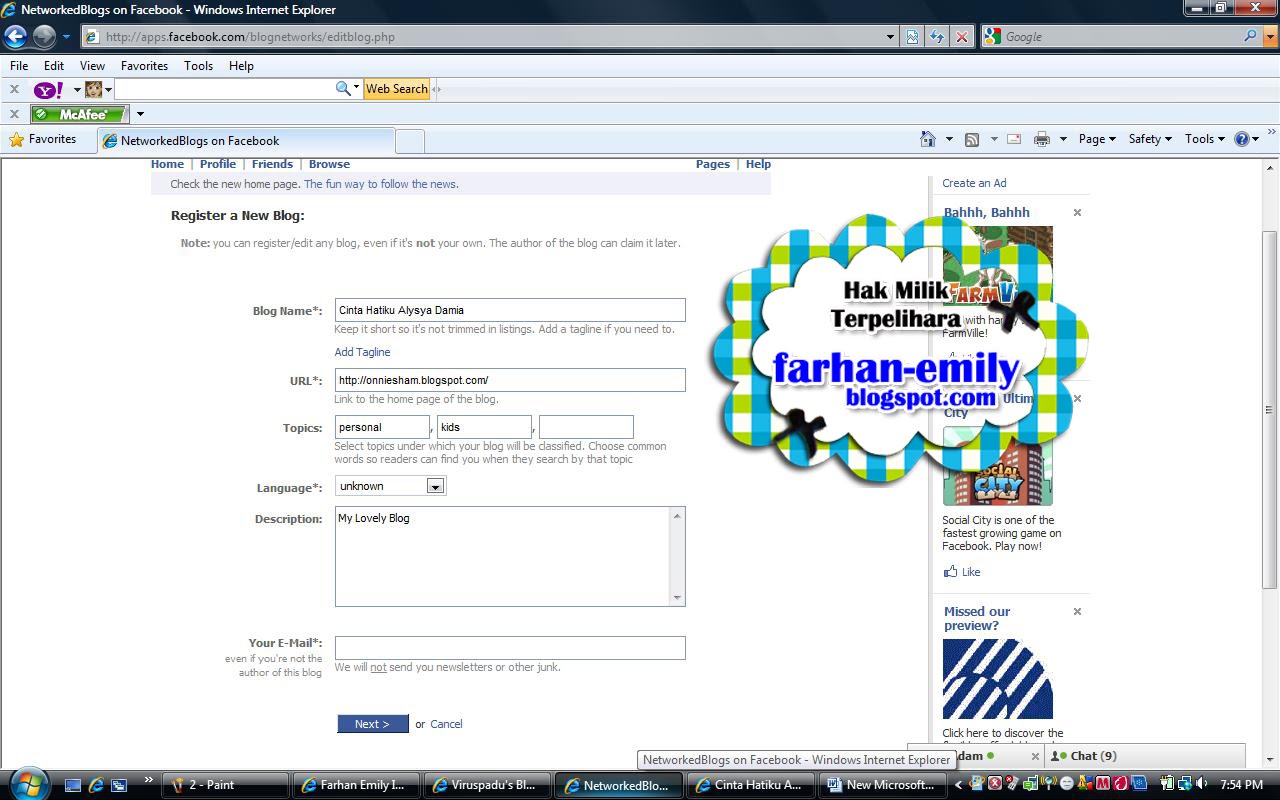Expand the Home button dropdown arrow
1280x800 pixels.
click(x=949, y=140)
